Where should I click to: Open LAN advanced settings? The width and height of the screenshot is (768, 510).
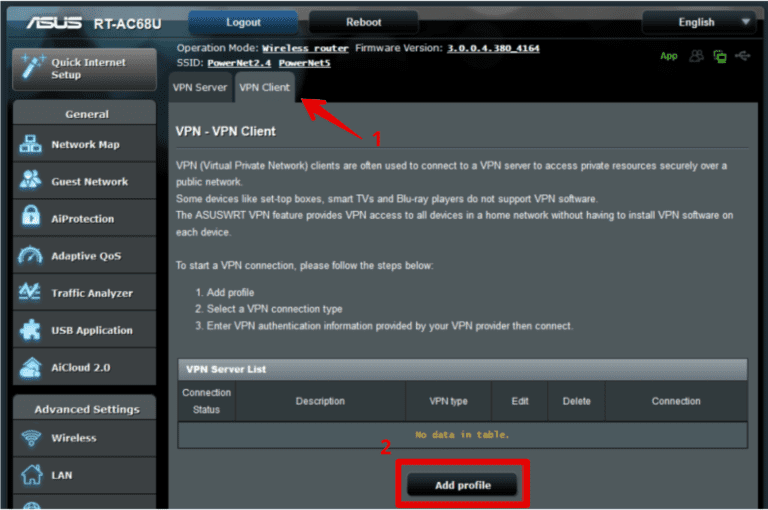85,475
